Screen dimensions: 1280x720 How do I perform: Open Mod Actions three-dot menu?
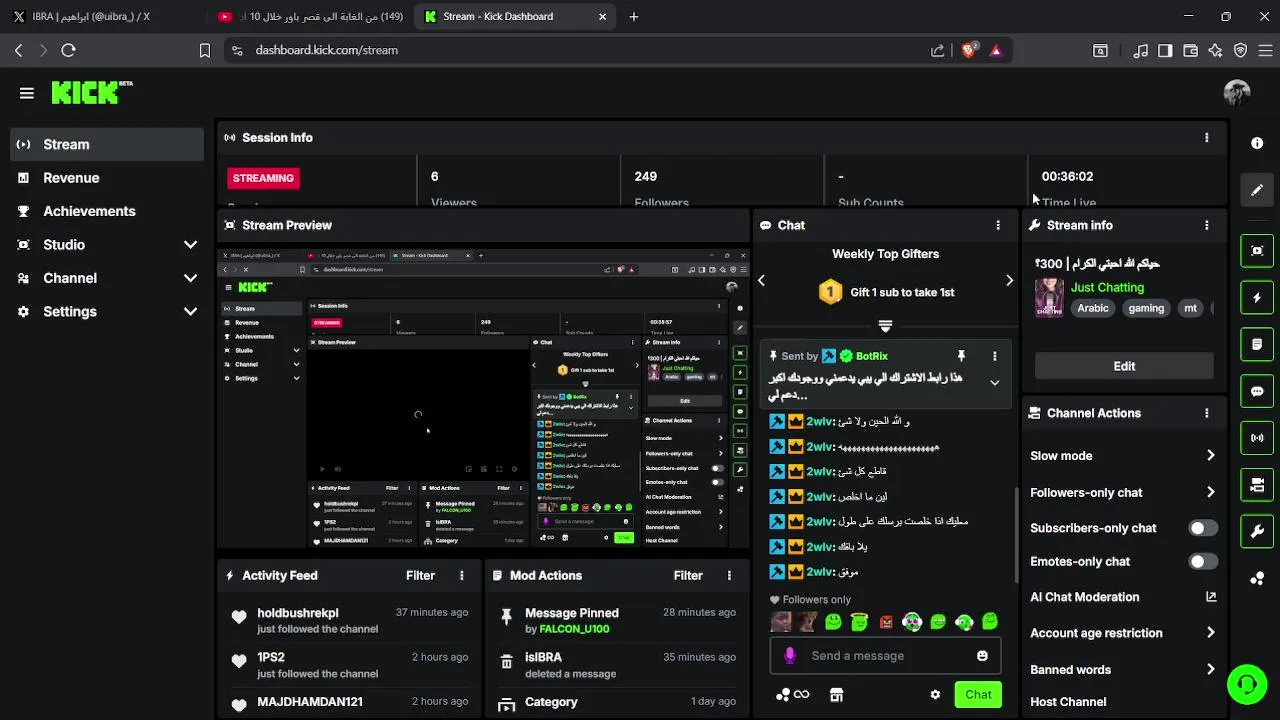tap(729, 575)
